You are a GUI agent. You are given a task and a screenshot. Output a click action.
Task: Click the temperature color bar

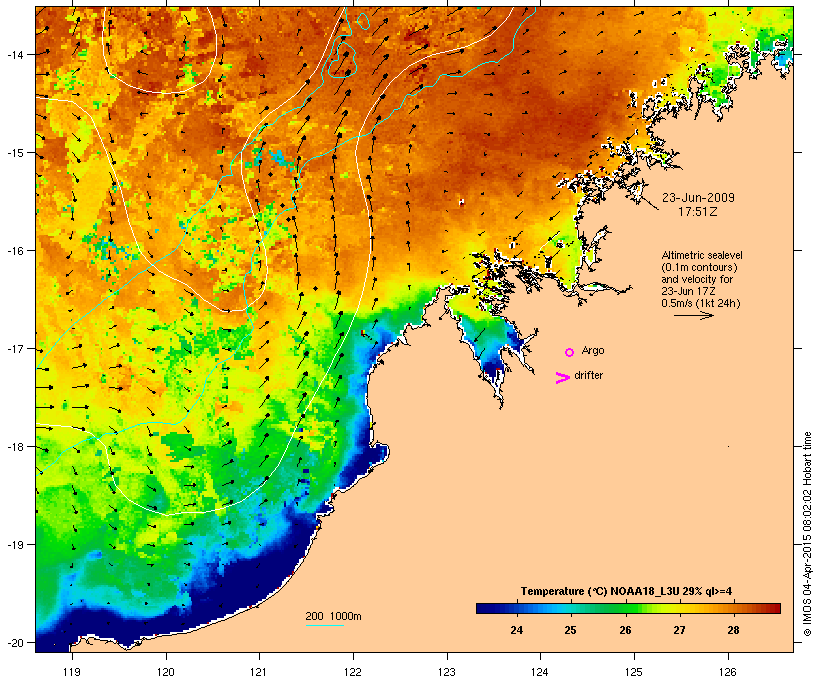(x=628, y=608)
